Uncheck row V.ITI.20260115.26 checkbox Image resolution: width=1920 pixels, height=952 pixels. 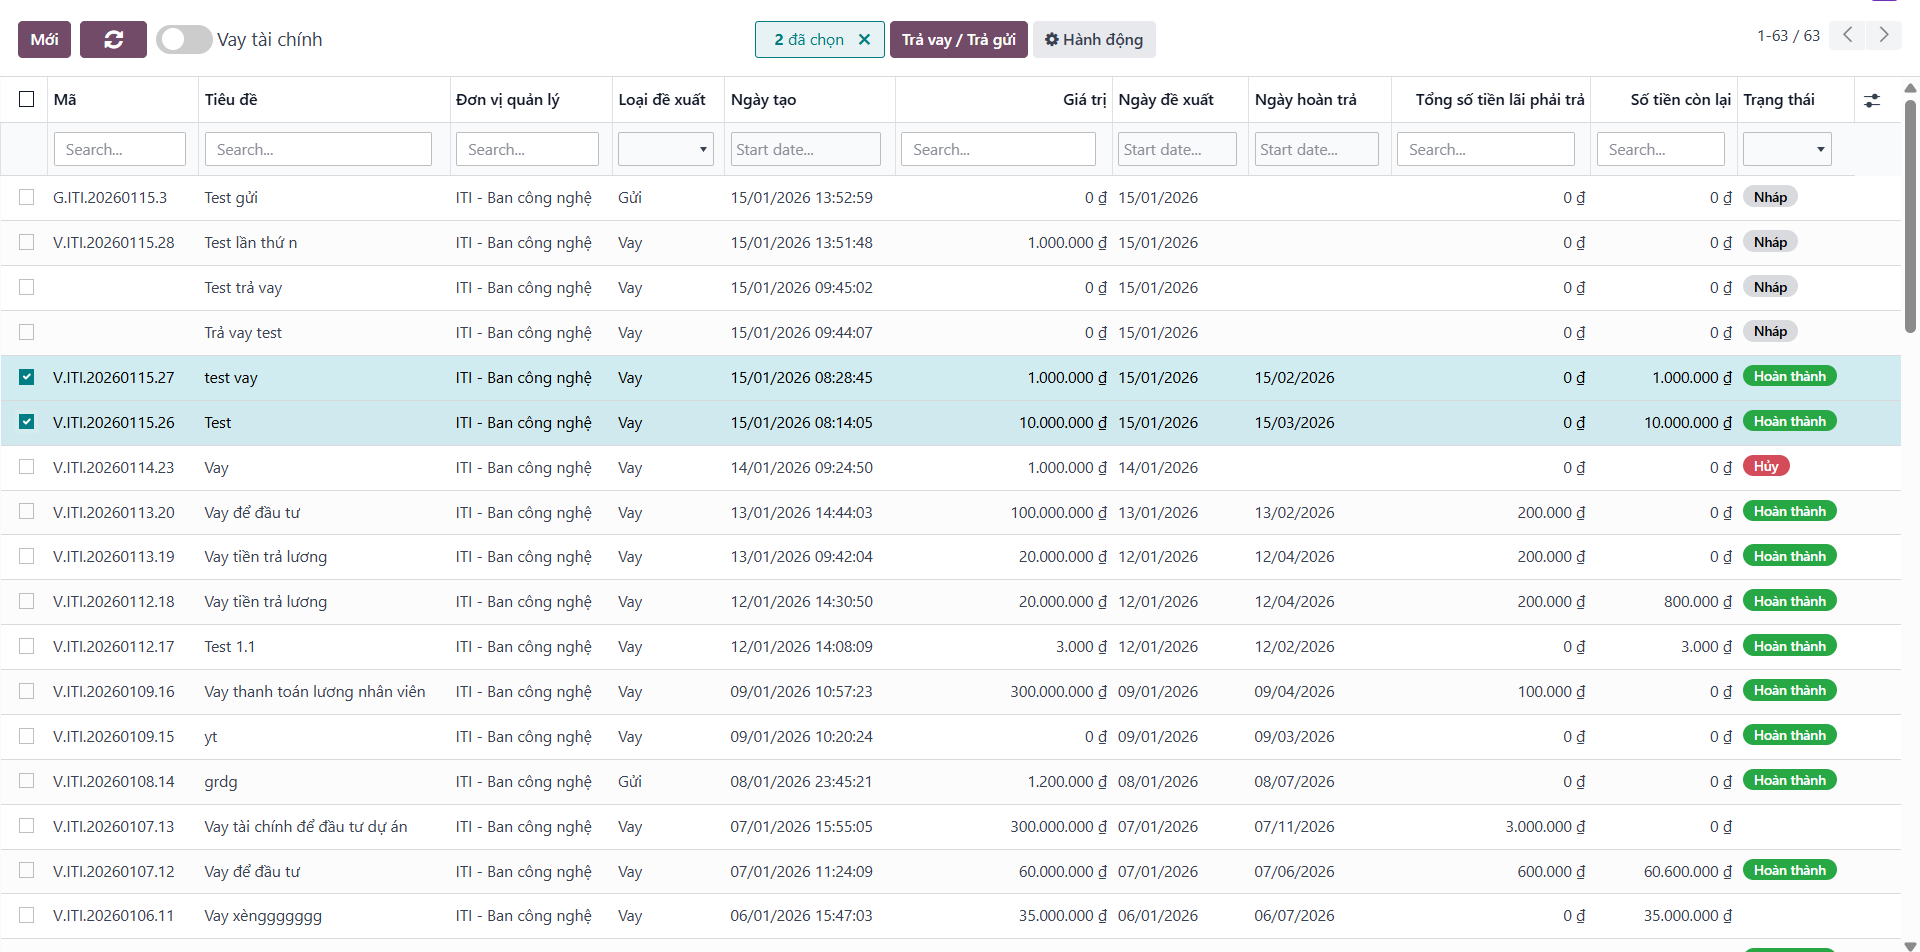27,422
